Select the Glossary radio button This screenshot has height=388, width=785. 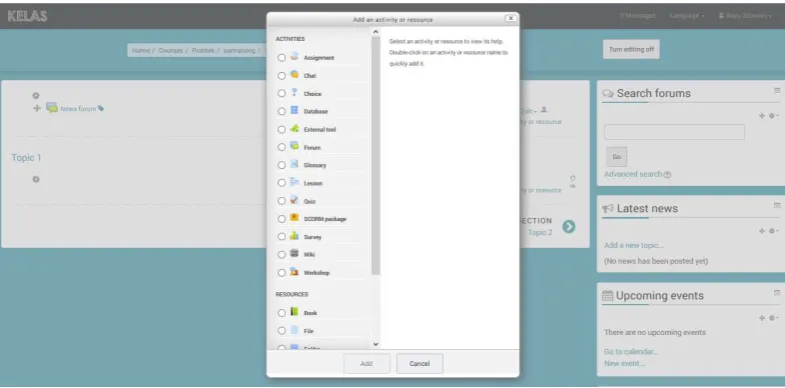coord(281,165)
